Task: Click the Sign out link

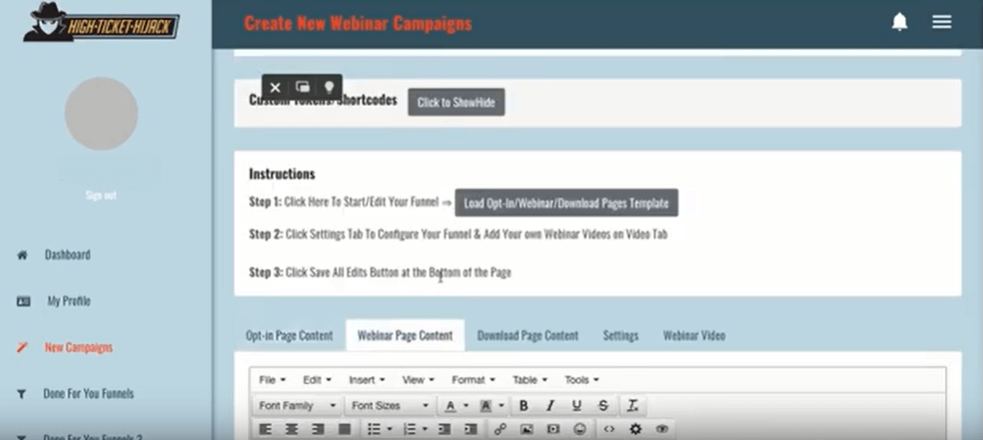Action: 101,196
